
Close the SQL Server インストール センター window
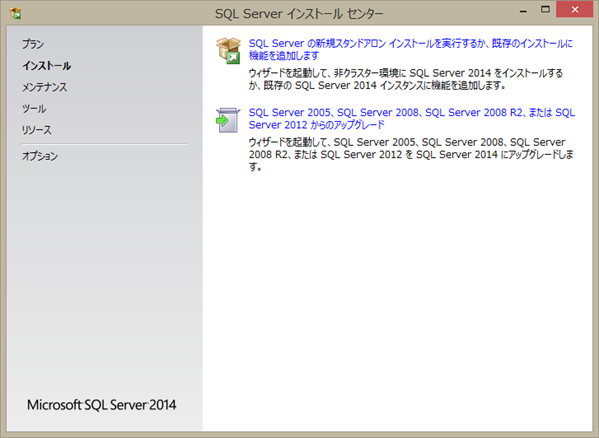[x=575, y=10]
